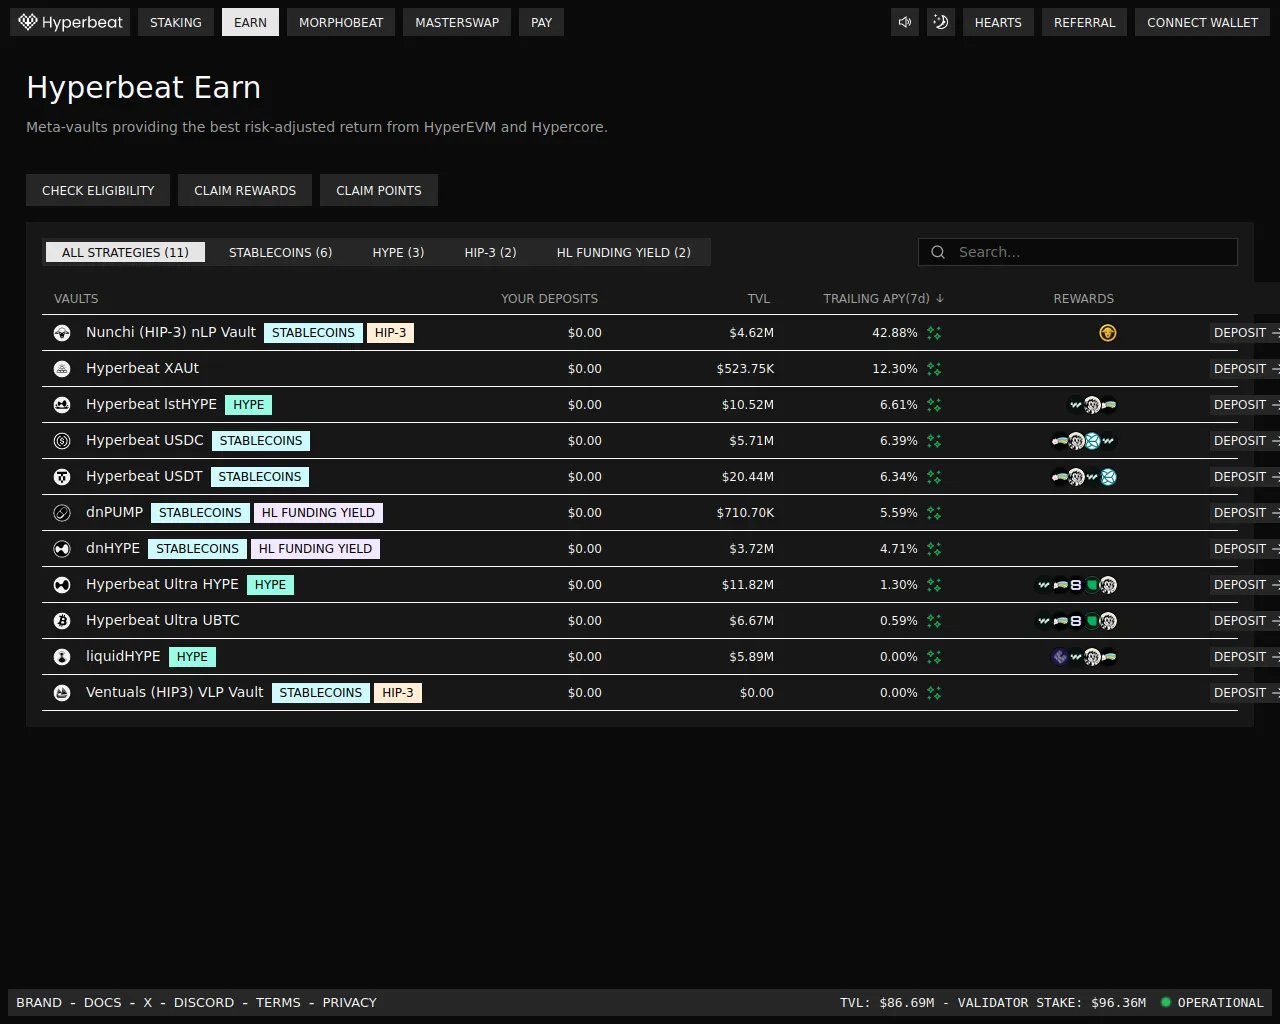Toggle dark mode with the moon icon
This screenshot has width=1280, height=1024.
941,22
